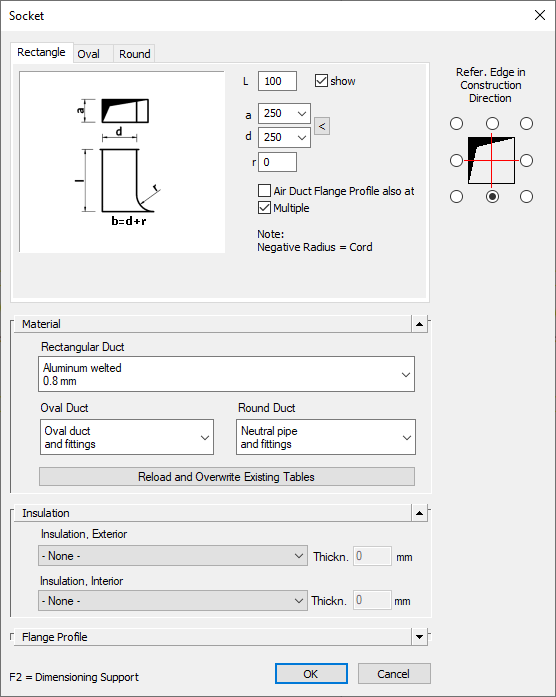Collapse the Insulation section
556x697 pixels.
tap(419, 513)
